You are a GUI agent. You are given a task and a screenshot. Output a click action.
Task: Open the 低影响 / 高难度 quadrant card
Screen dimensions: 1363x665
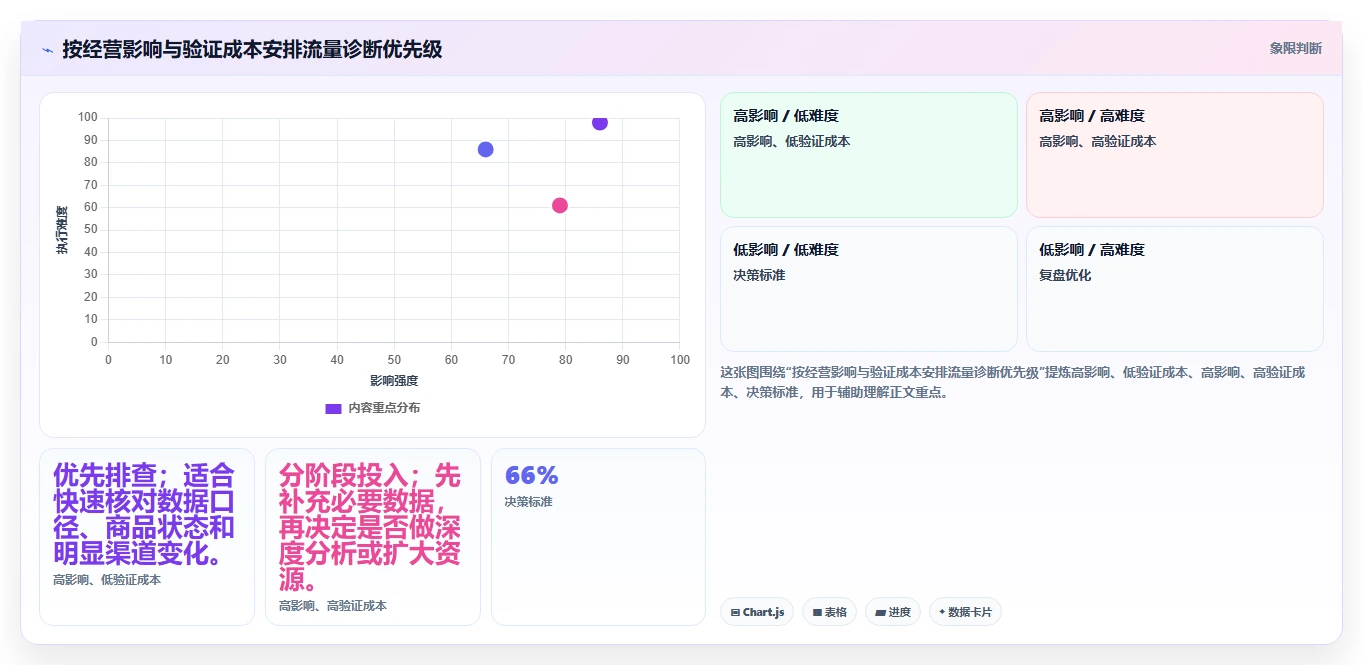click(1175, 289)
